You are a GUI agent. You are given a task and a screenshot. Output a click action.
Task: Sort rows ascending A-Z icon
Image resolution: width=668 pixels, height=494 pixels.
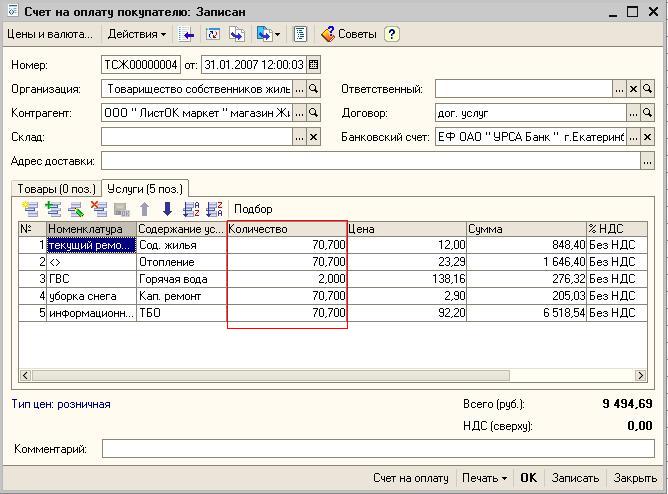[191, 209]
